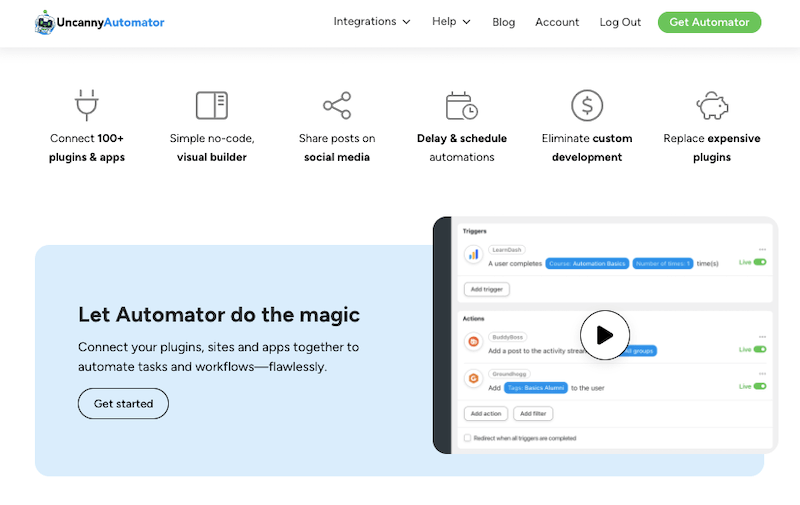Click the Add trigger button
Viewport: 800px width, 505px height.
point(487,289)
